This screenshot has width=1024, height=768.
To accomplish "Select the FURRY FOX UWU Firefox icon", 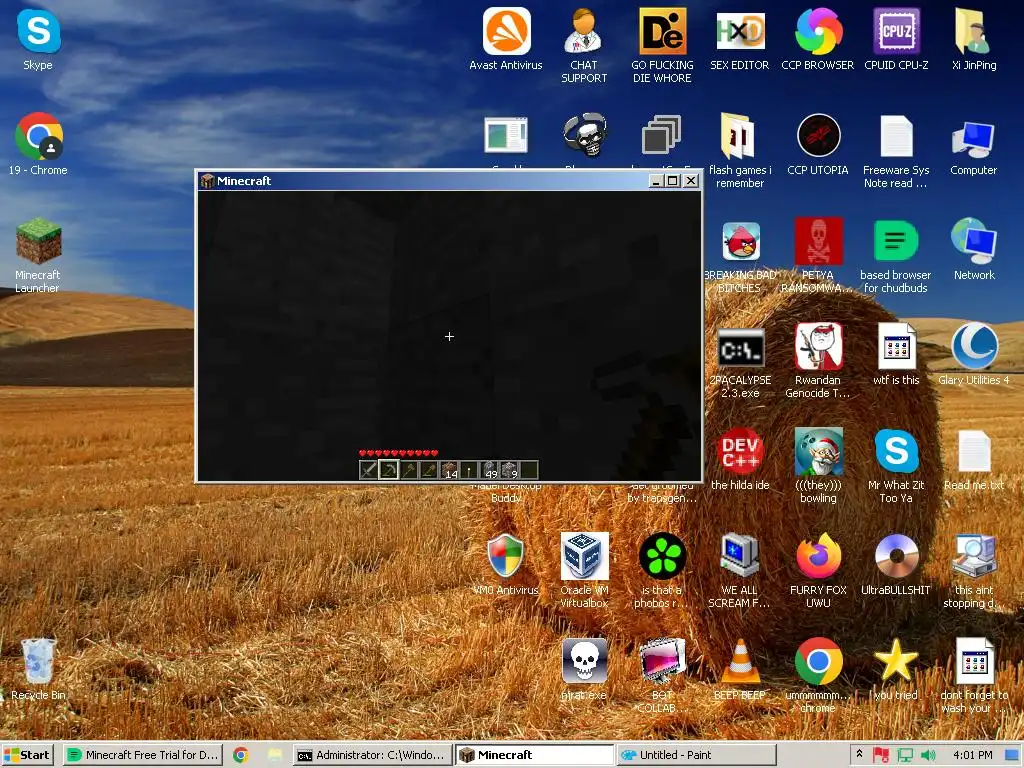I will 818,570.
